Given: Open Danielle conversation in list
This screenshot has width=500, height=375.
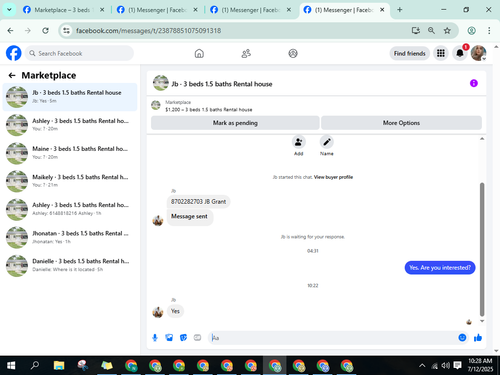Looking at the screenshot, I should (70, 265).
